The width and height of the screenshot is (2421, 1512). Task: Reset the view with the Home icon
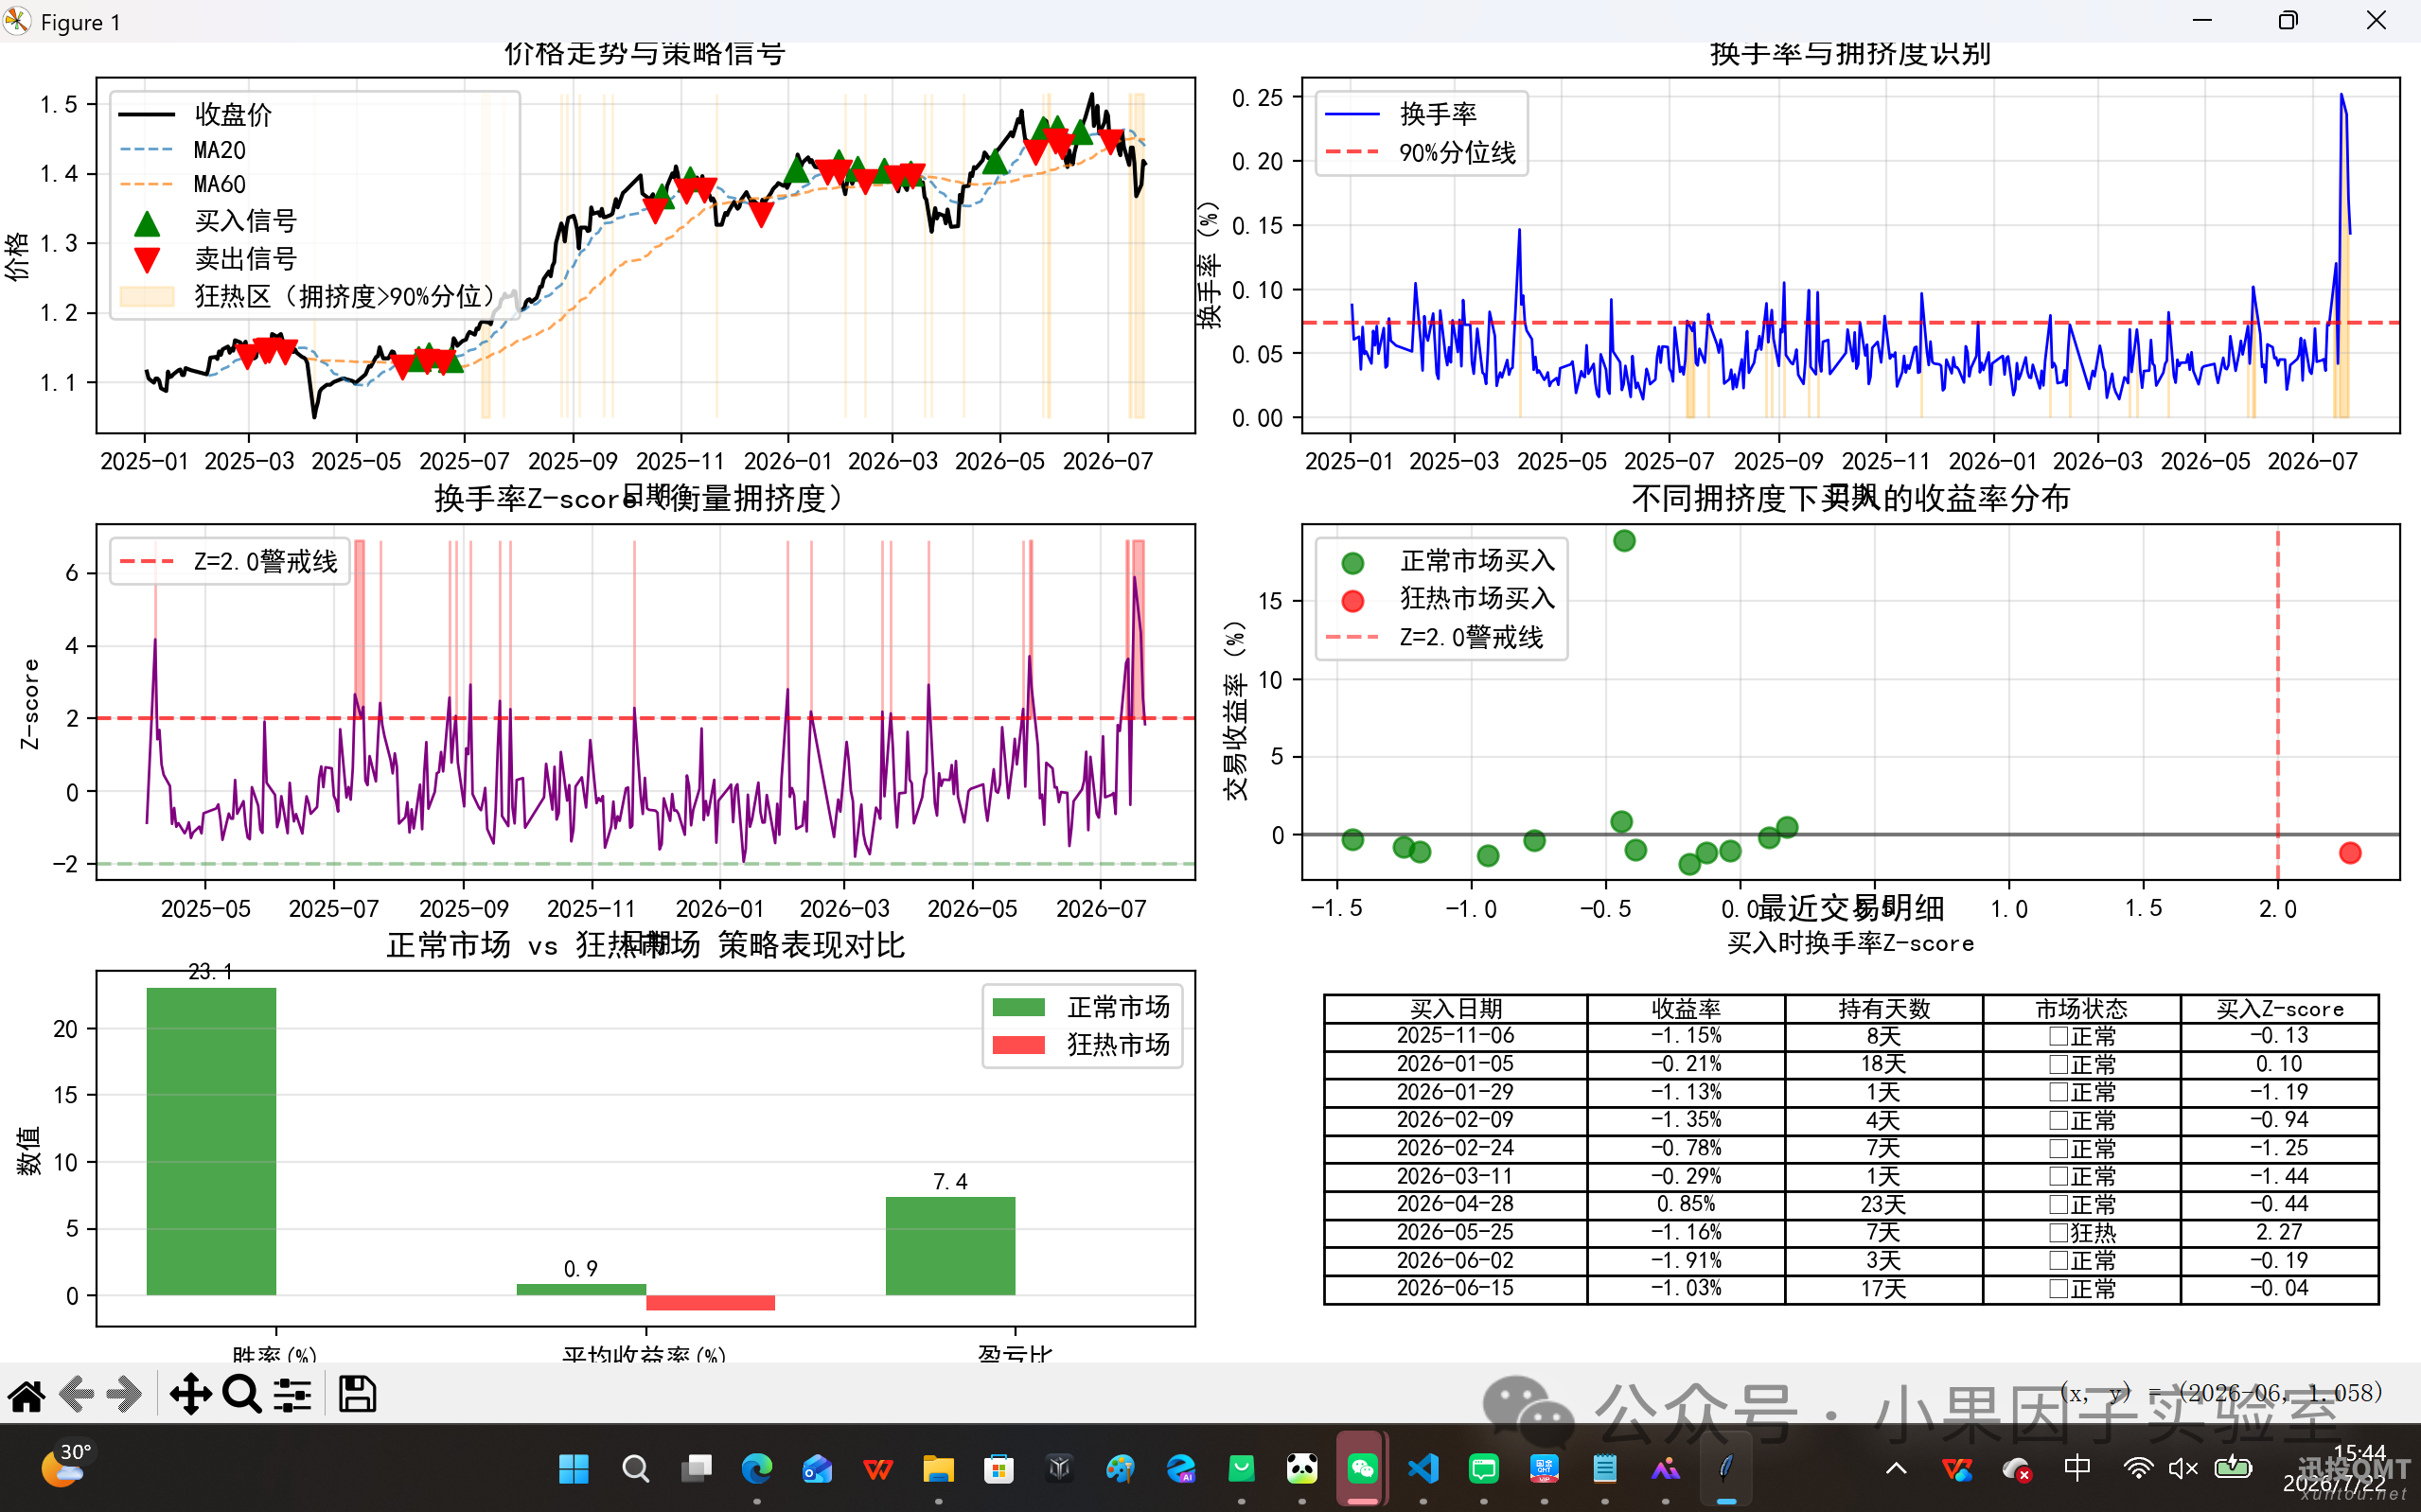27,1394
